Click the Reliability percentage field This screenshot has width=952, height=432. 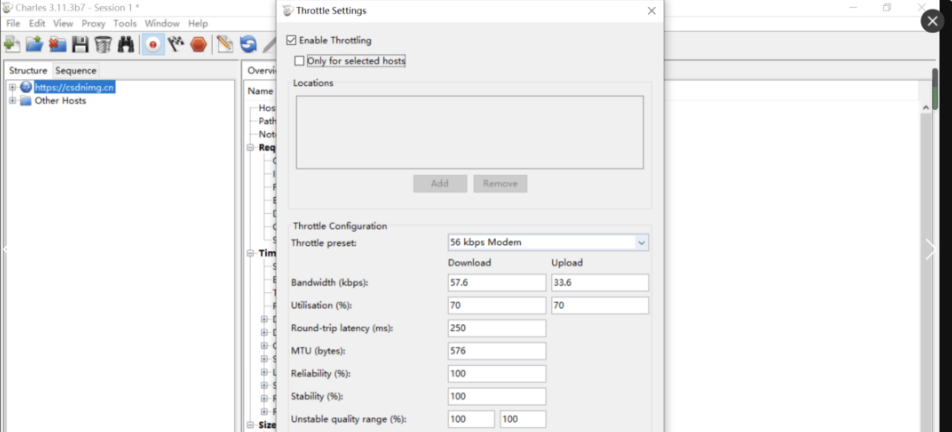click(x=497, y=374)
